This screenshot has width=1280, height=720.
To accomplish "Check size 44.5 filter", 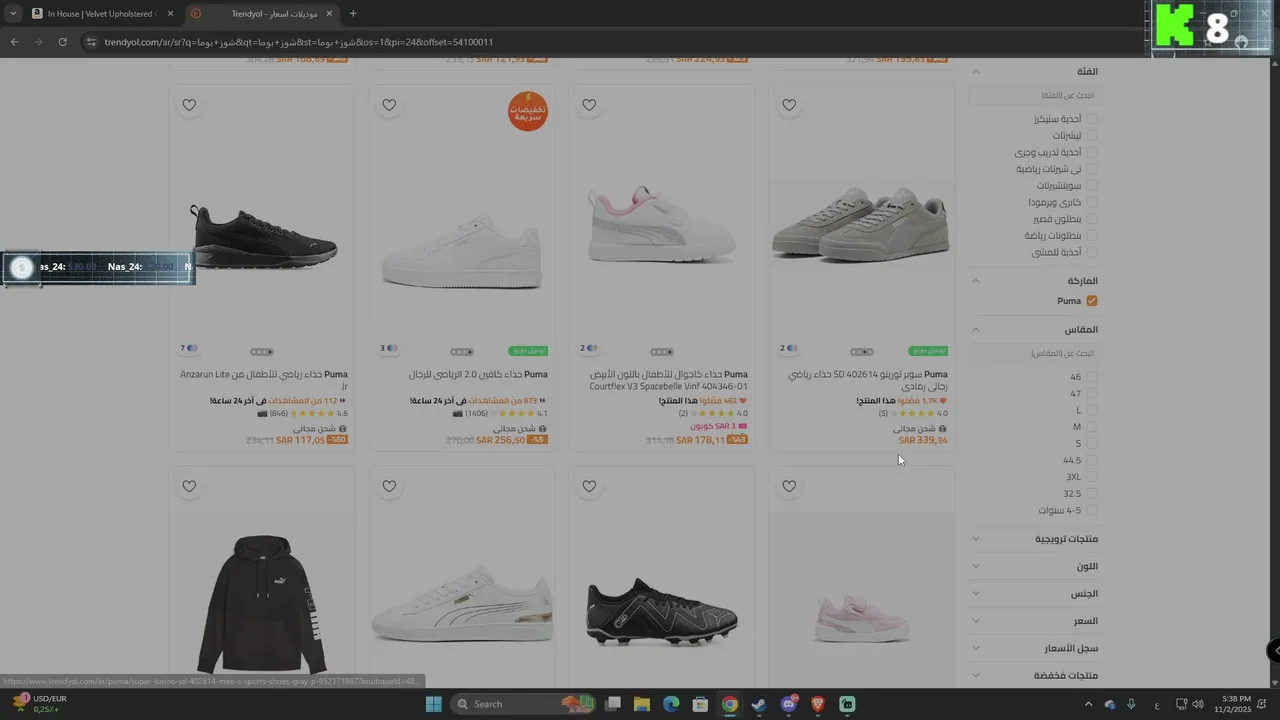I will point(1092,461).
